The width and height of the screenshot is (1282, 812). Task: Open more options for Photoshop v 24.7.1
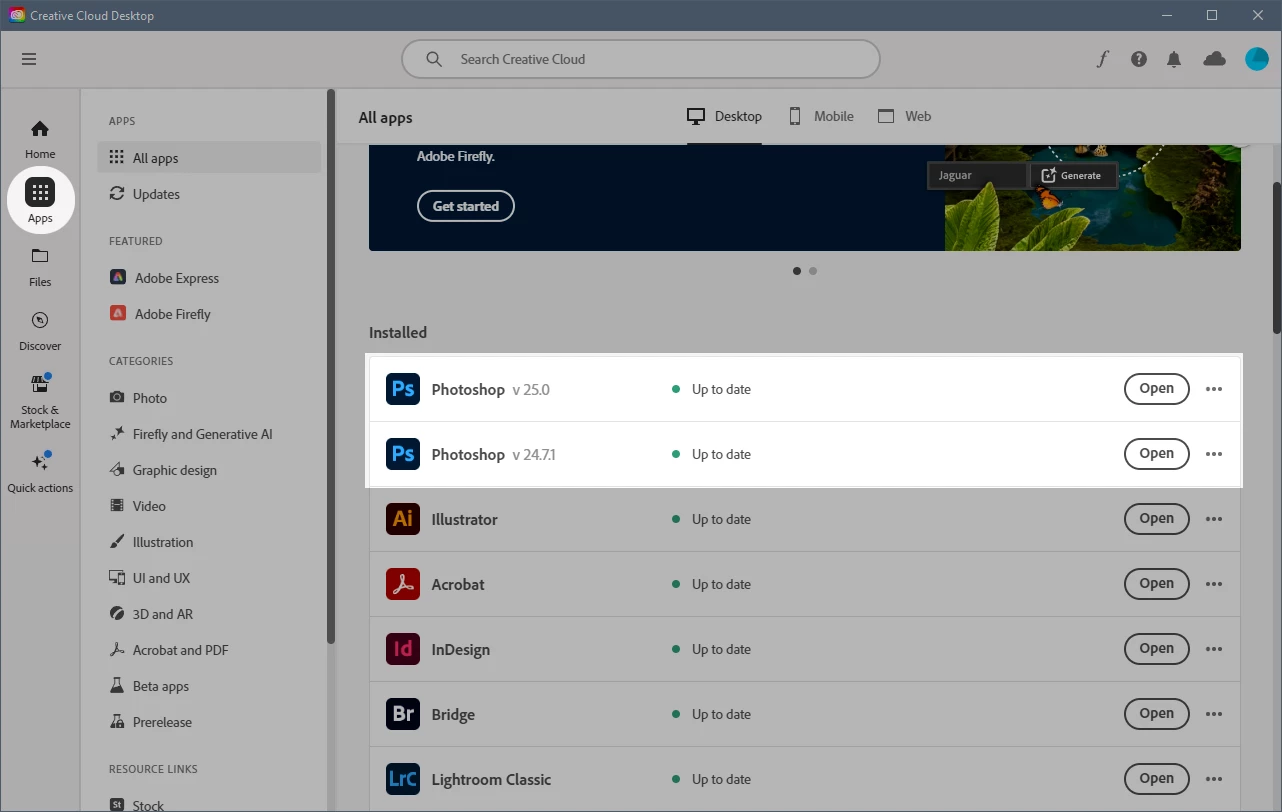(1214, 454)
